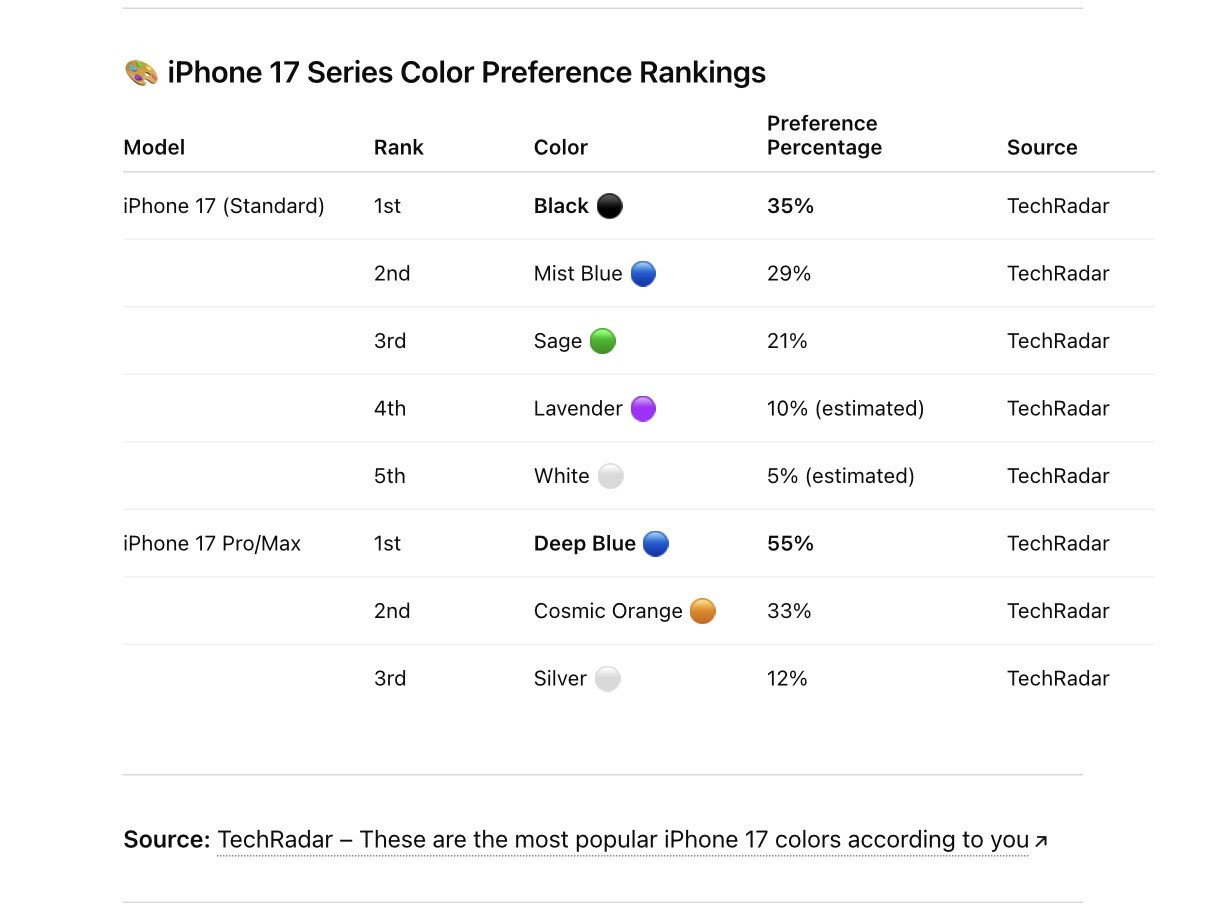Image resolution: width=1206 pixels, height=910 pixels.
Task: Click the artist palette emoji in heading
Action: coord(141,73)
